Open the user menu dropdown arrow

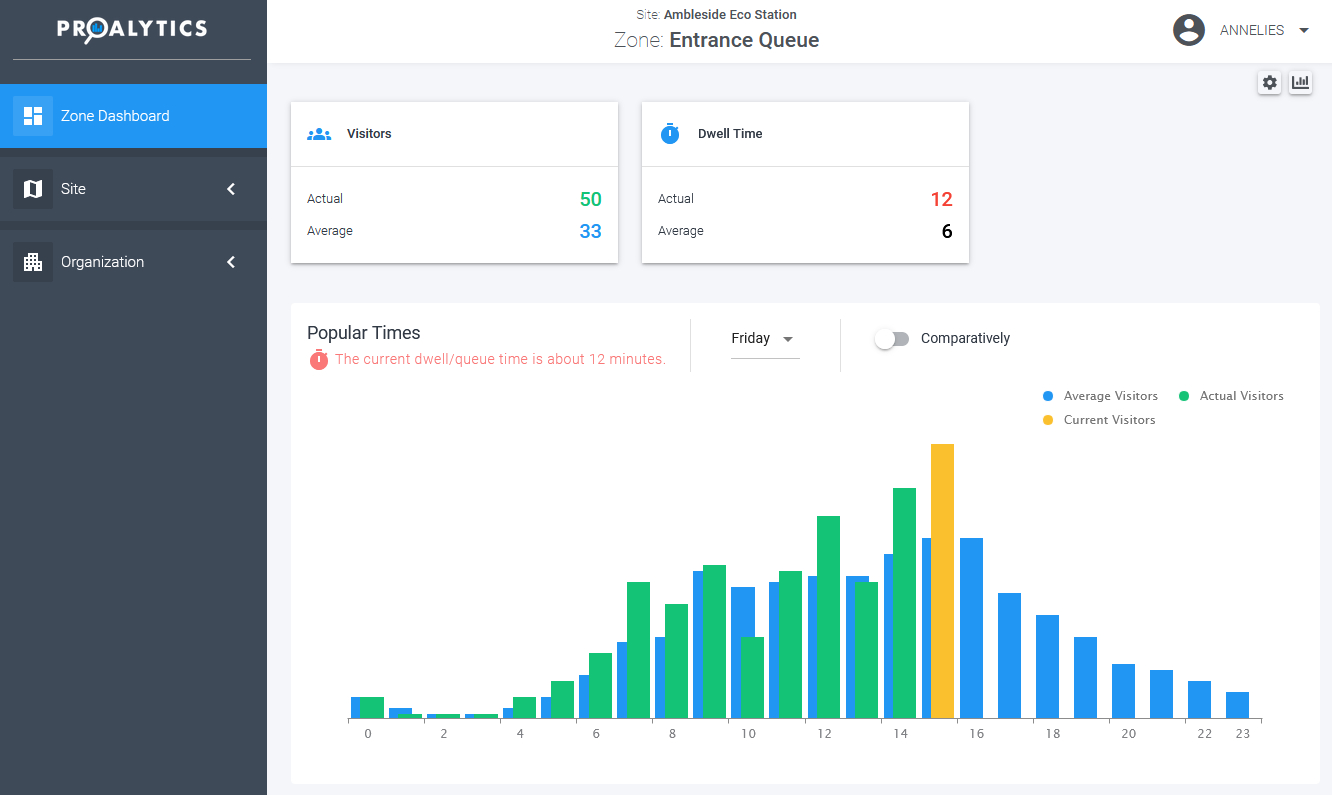(1304, 30)
